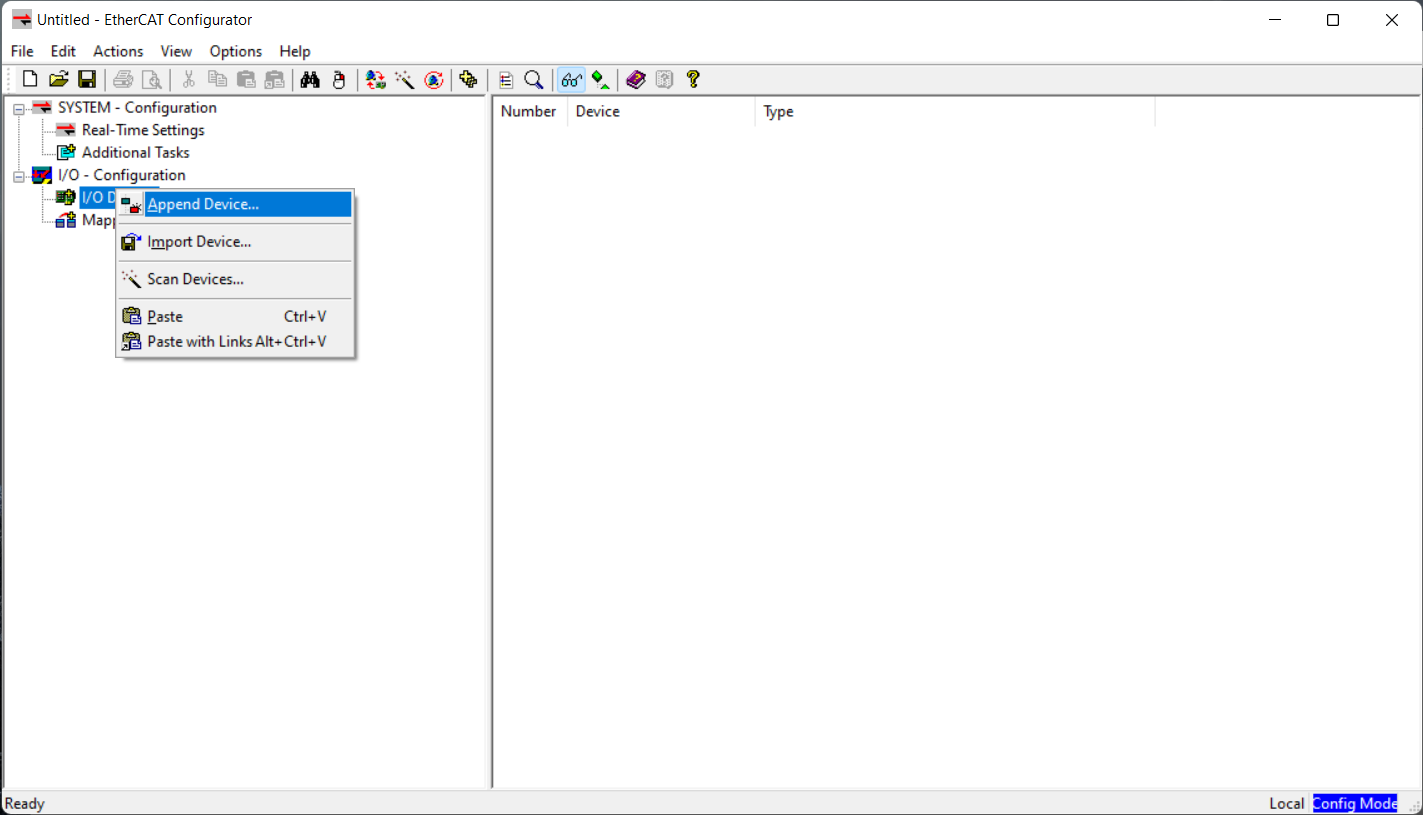This screenshot has height=815, width=1423.
Task: Click the New document toolbar icon
Action: (x=30, y=80)
